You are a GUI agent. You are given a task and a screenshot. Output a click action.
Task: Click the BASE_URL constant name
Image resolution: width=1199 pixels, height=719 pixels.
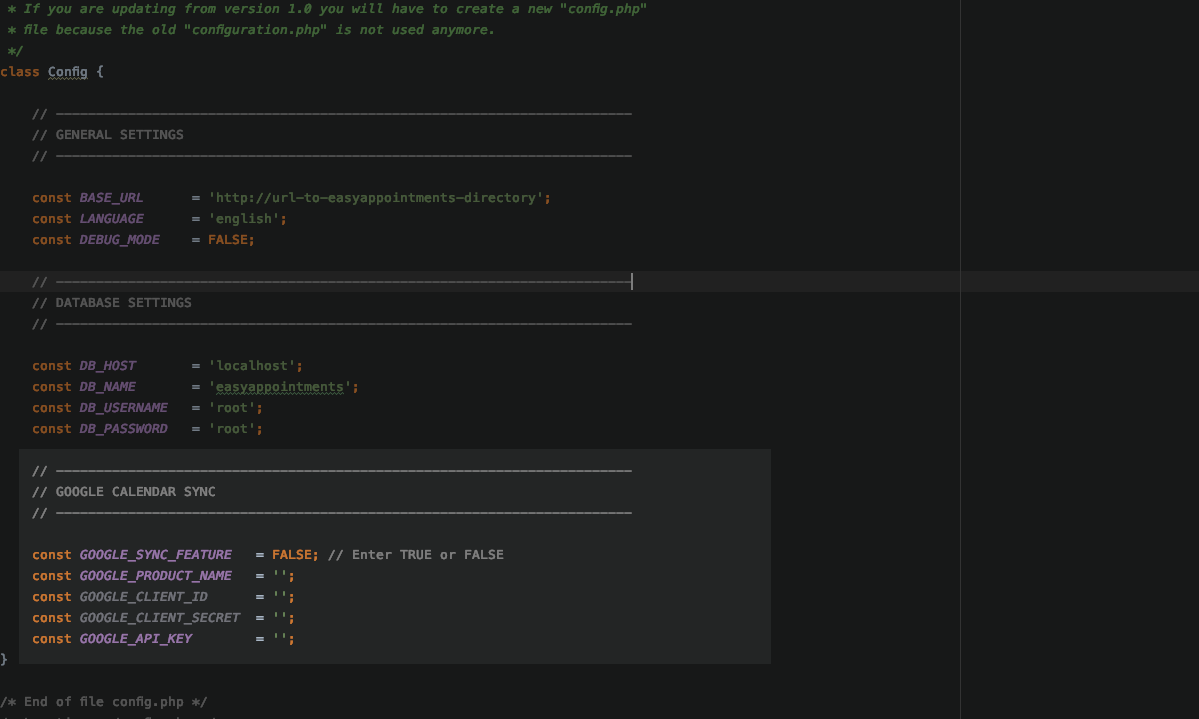tap(111, 198)
